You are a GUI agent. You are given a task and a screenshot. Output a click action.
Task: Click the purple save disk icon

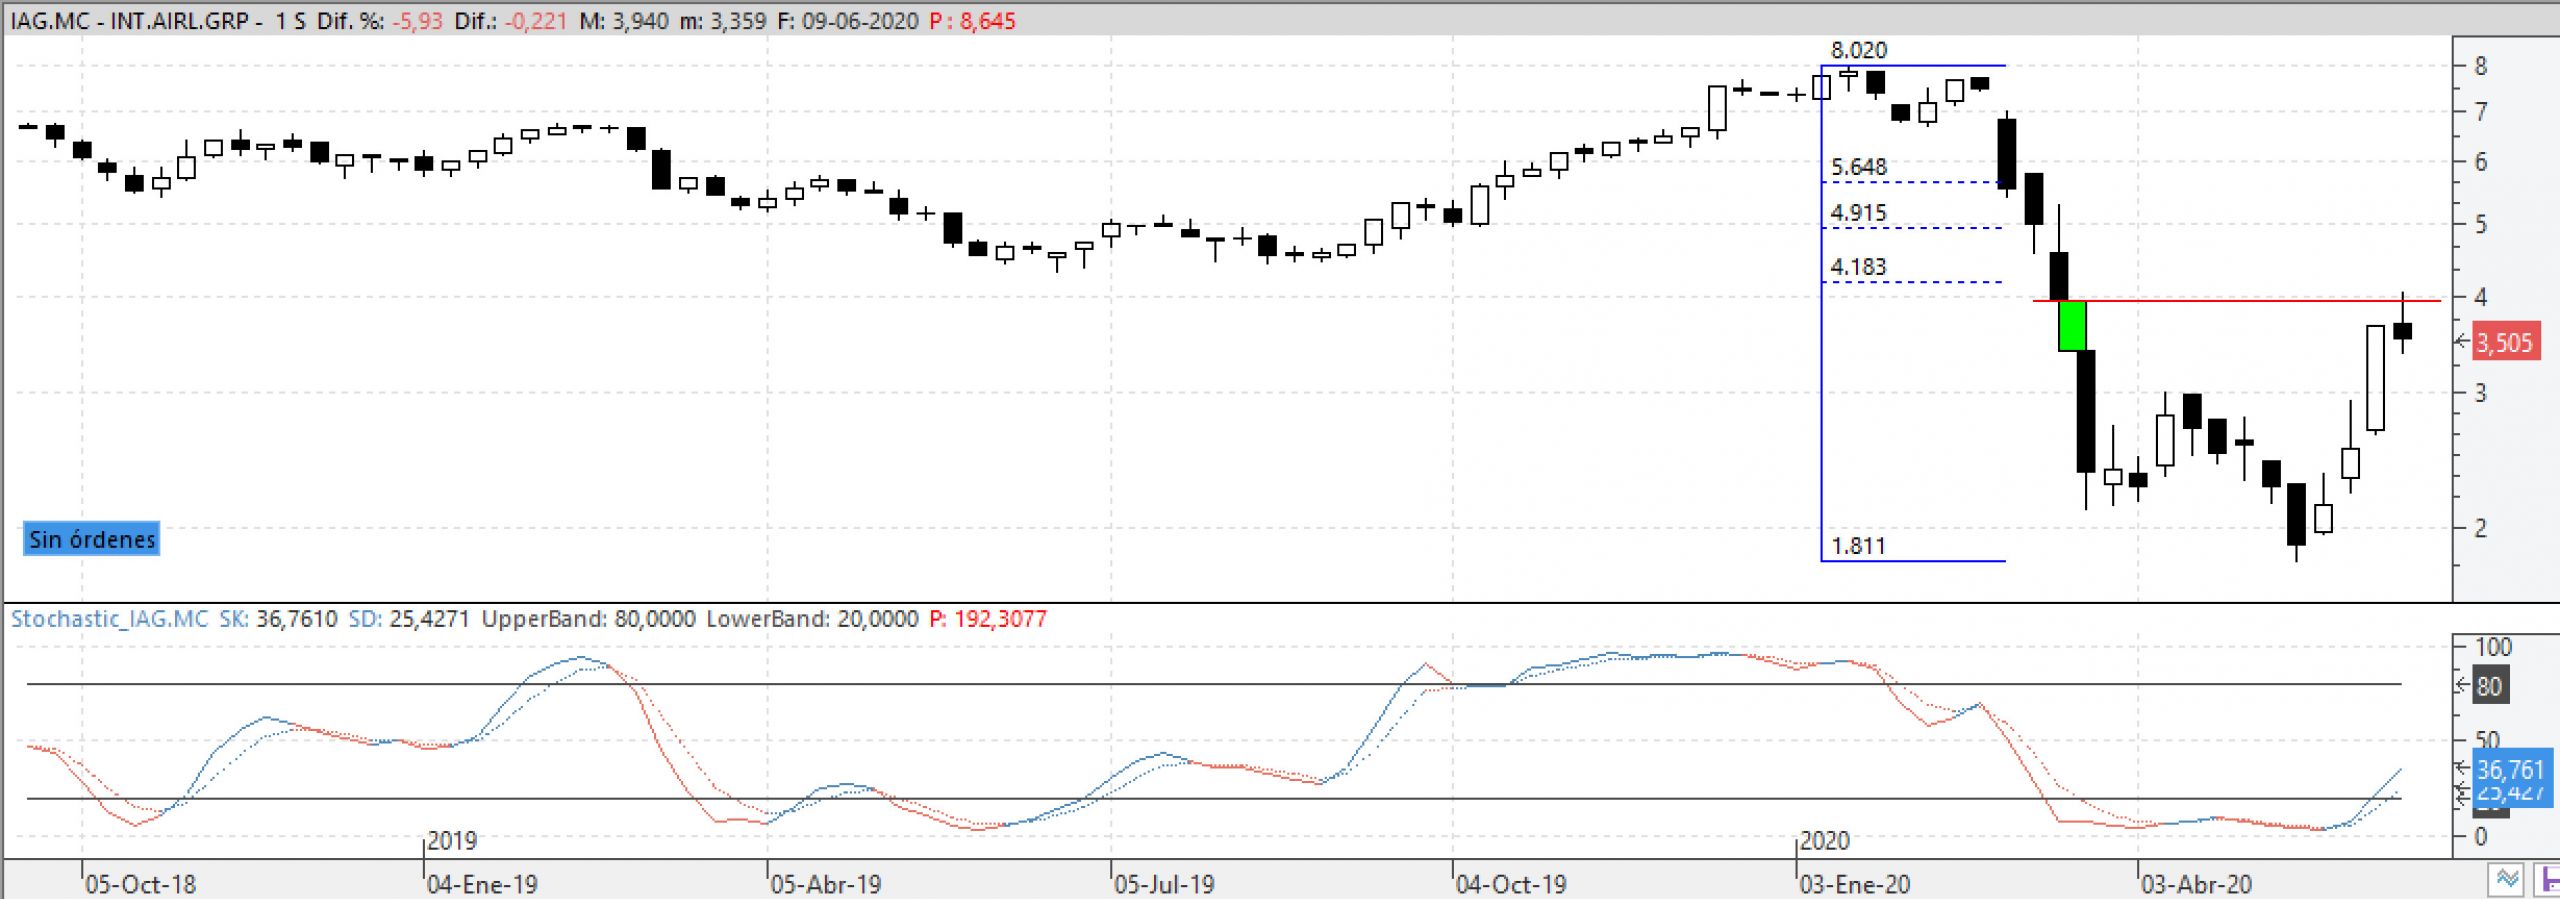point(2547,880)
